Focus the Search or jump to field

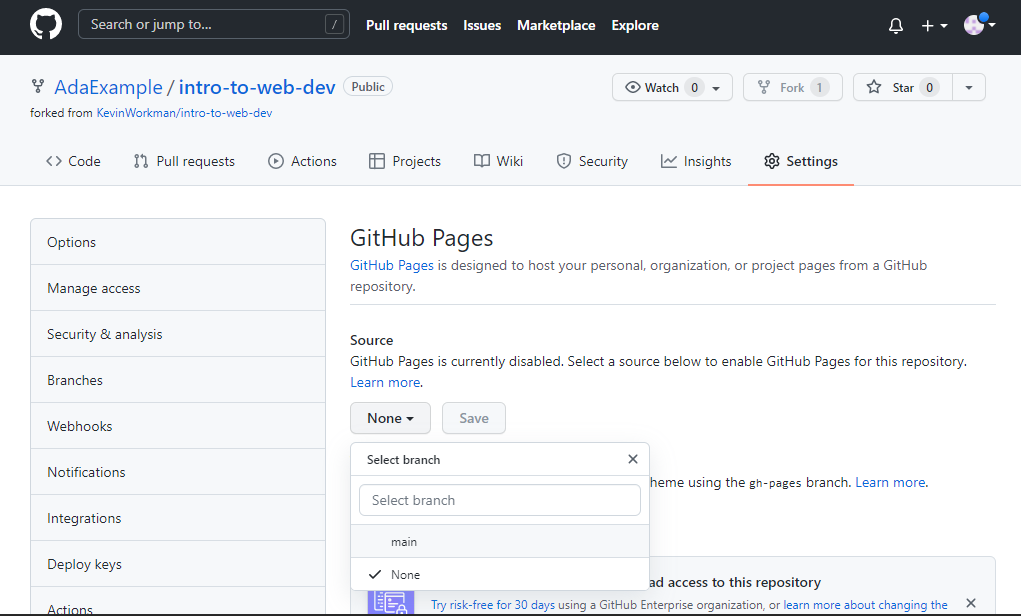(x=214, y=25)
